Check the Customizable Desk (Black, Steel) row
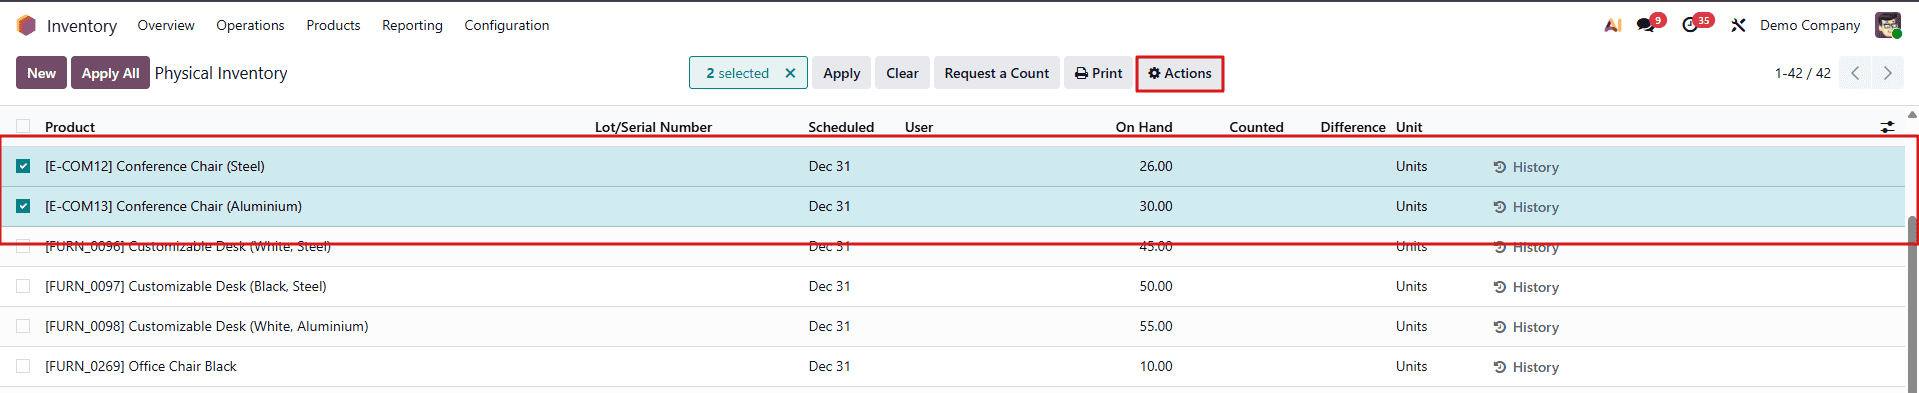Image resolution: width=1919 pixels, height=393 pixels. coord(23,286)
